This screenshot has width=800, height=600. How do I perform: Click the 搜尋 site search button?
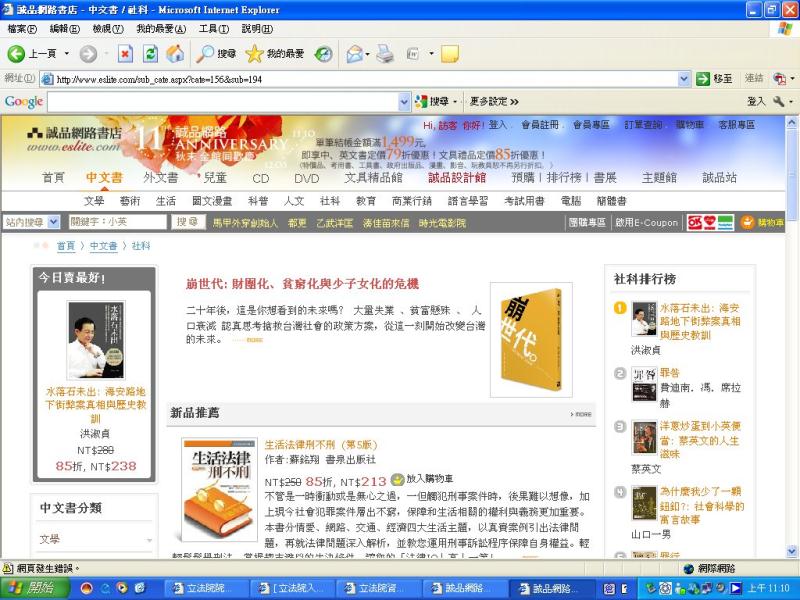(x=187, y=222)
